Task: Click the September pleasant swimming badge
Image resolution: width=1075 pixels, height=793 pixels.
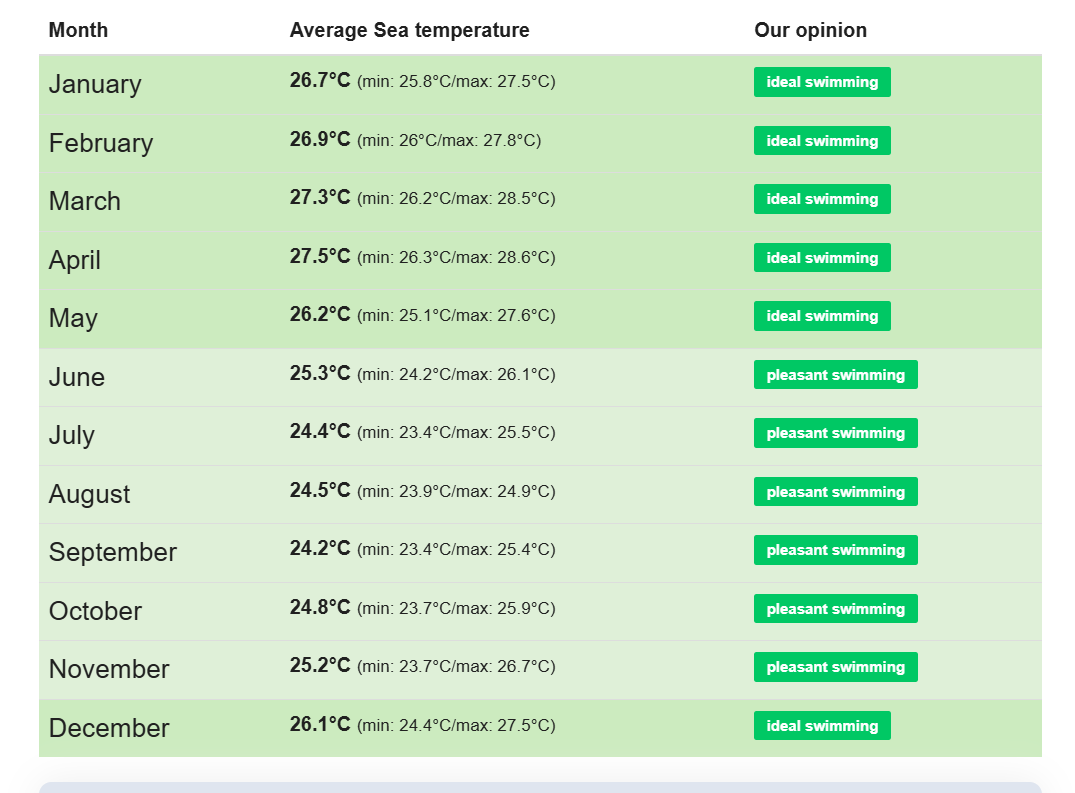Action: click(x=836, y=550)
